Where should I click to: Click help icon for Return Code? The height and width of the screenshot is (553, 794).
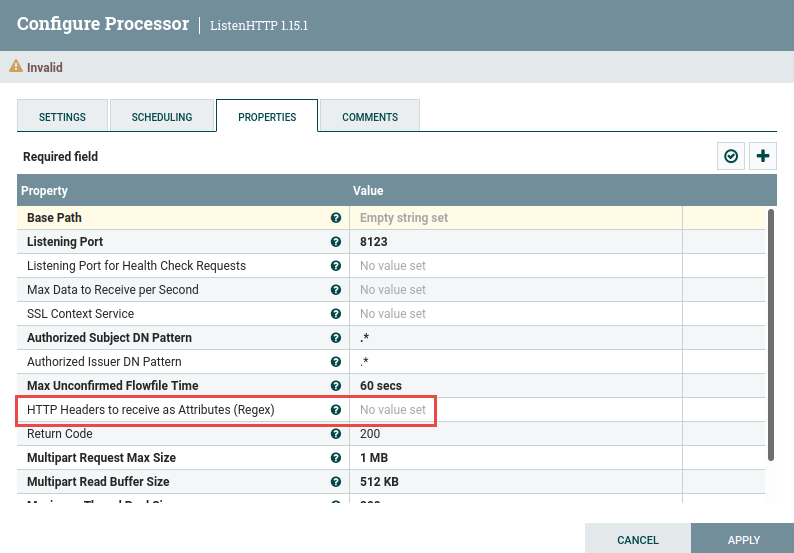[336, 434]
